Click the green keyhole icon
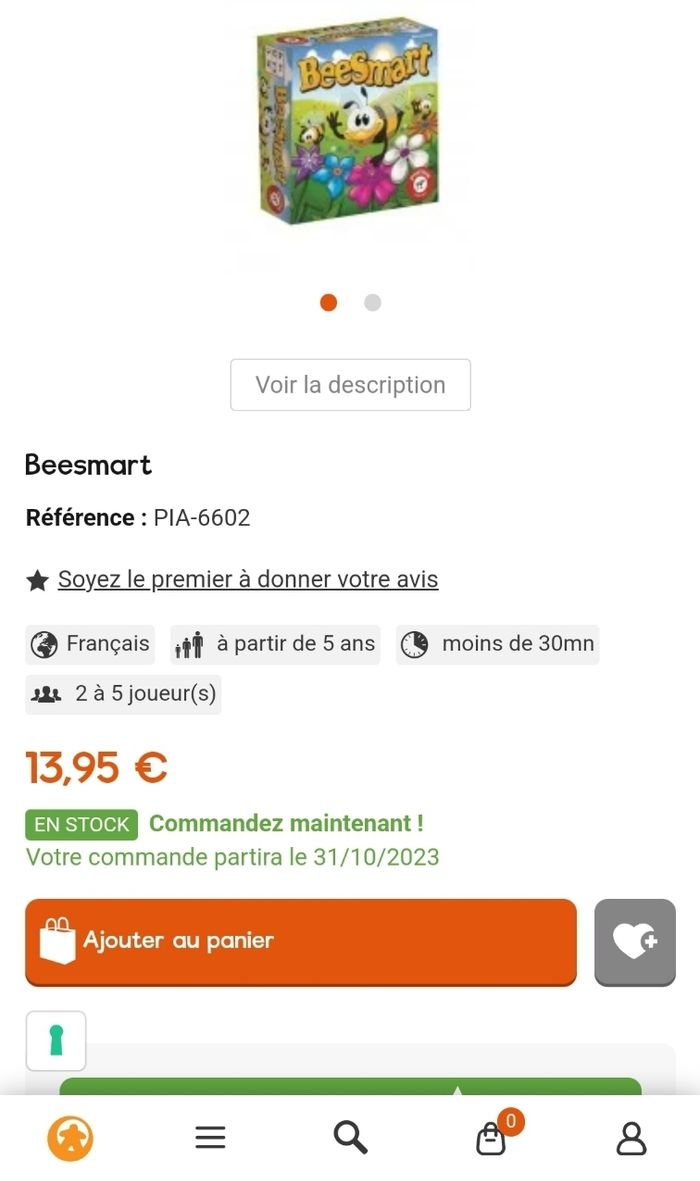Viewport: 700px width, 1181px height. click(x=56, y=1041)
